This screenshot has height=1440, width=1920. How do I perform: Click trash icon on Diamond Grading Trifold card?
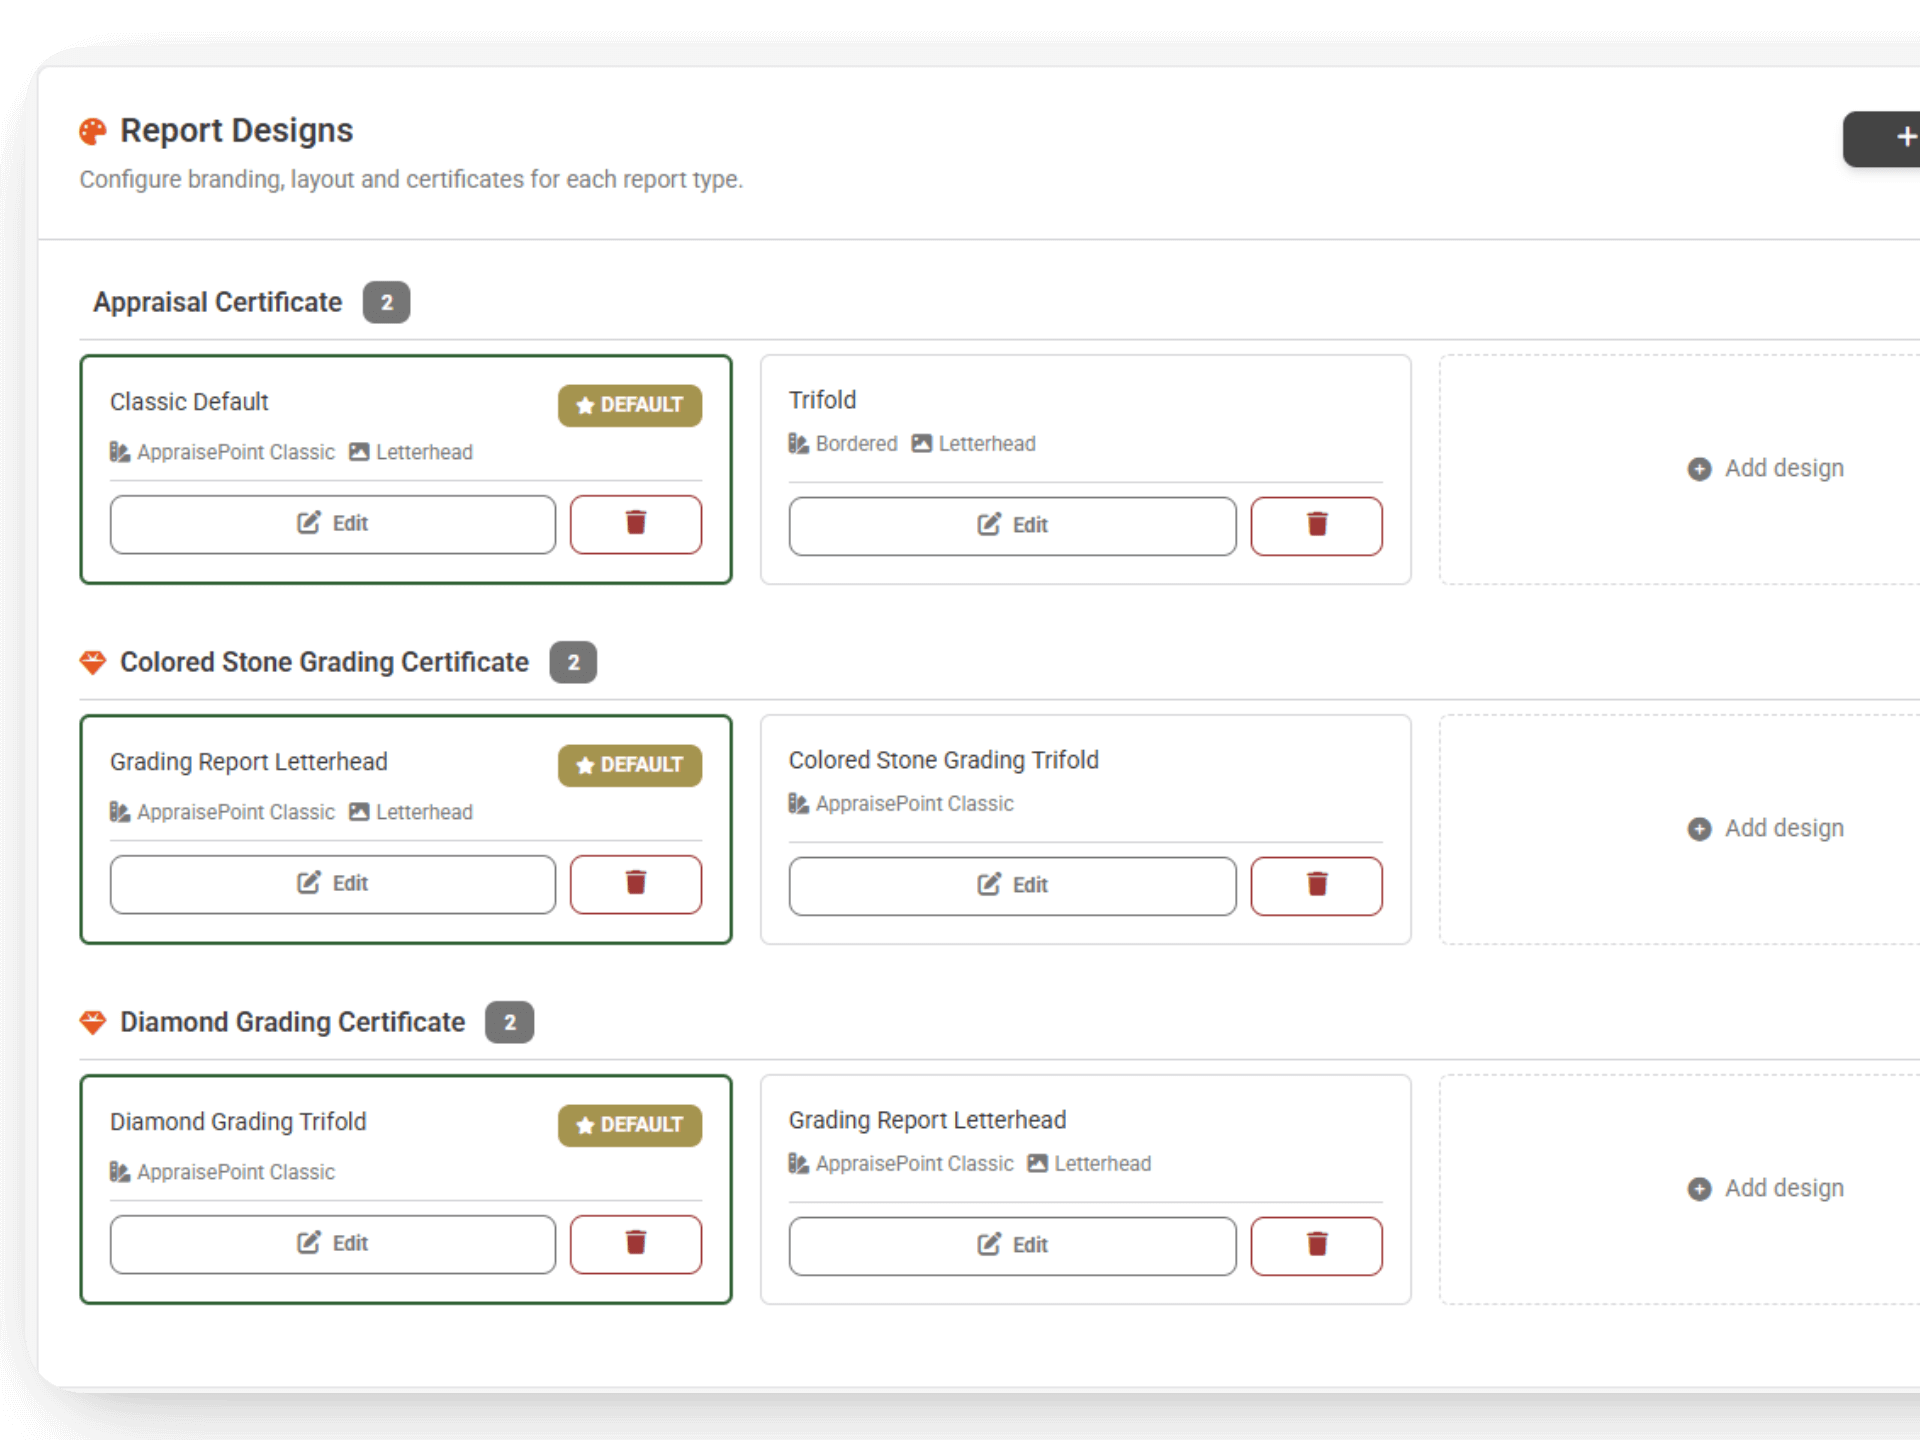pos(635,1243)
